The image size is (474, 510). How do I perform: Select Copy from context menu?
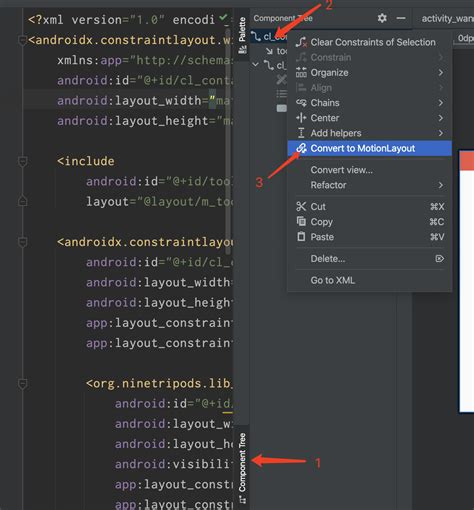point(369,222)
